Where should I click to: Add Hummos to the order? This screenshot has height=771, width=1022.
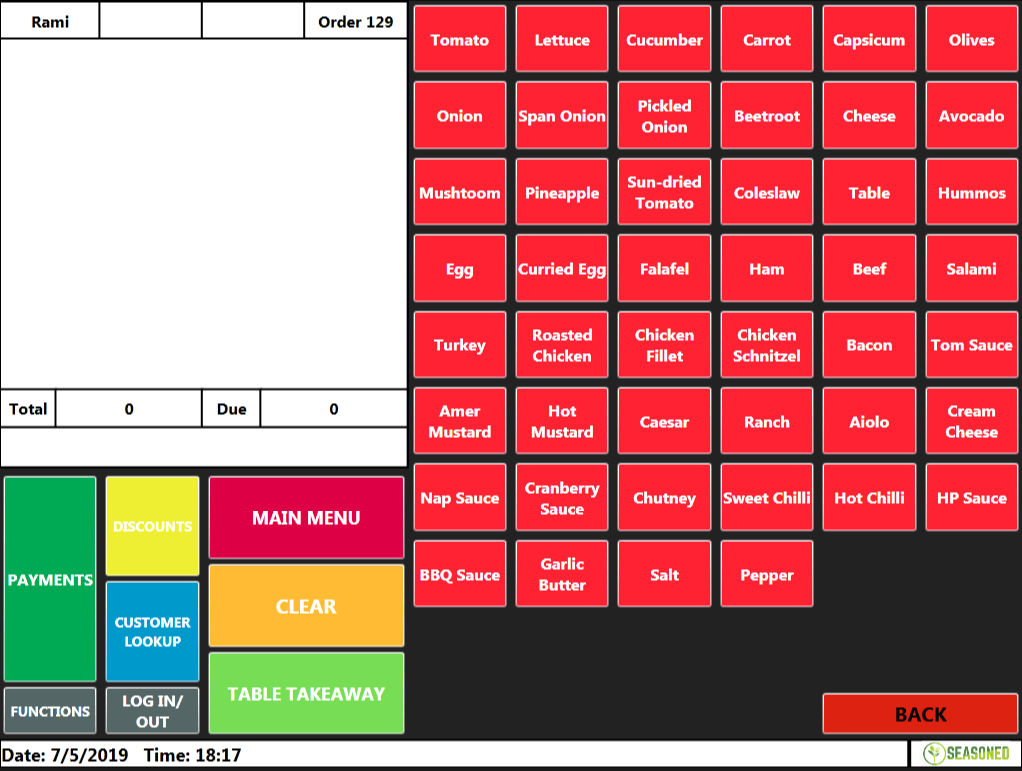click(971, 192)
